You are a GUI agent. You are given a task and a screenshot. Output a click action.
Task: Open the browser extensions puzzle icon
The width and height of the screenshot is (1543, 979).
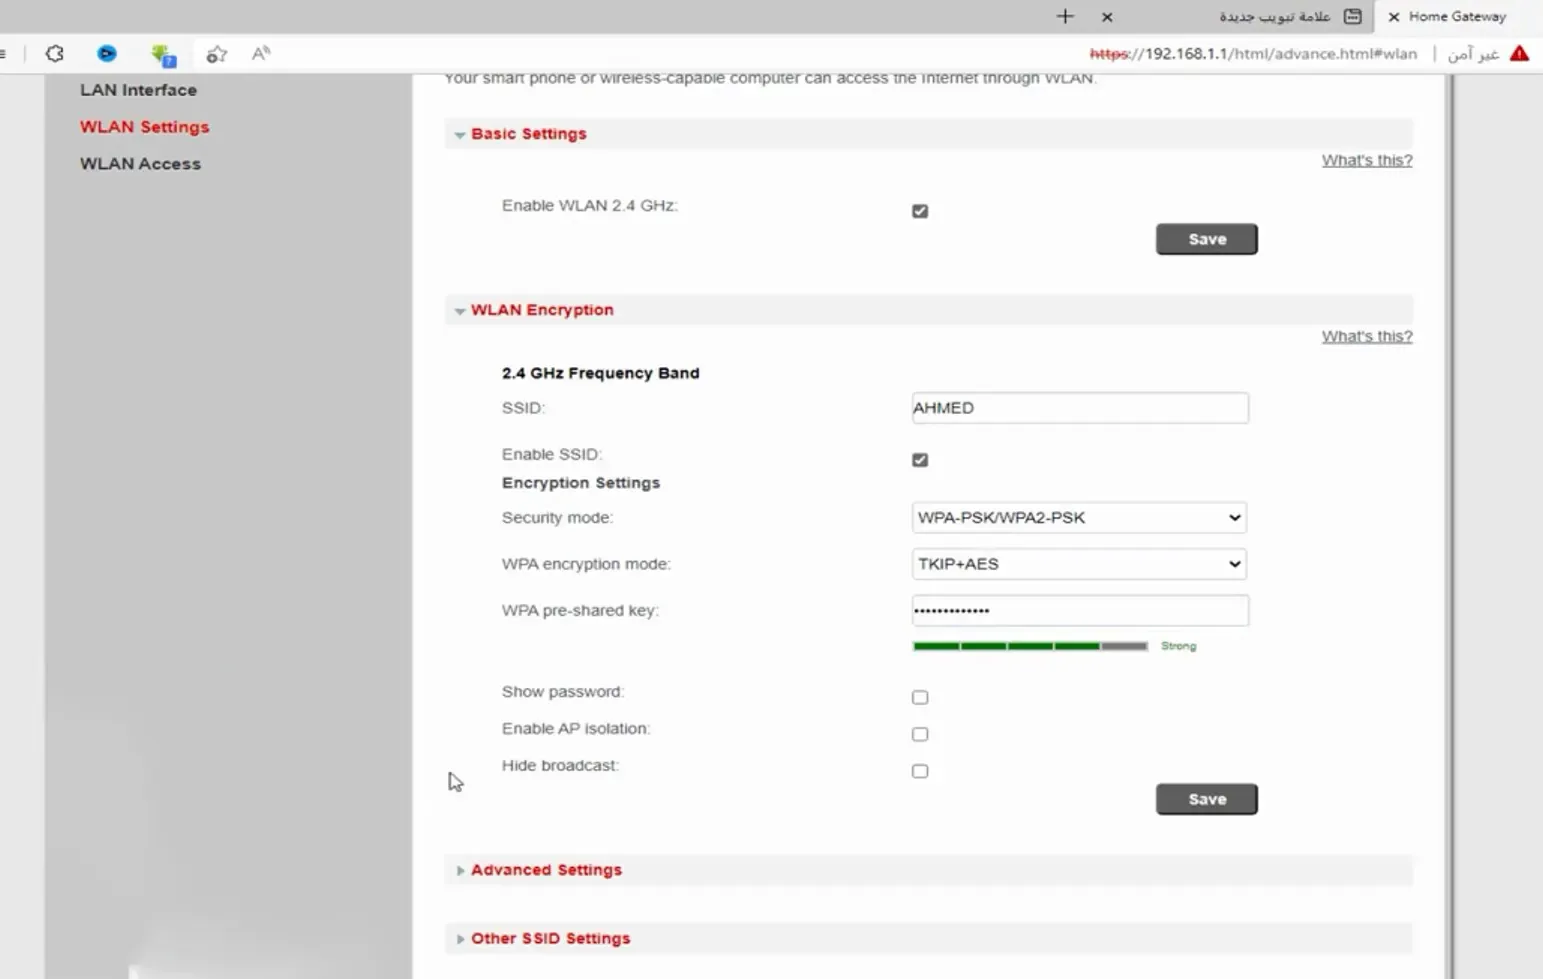click(55, 54)
